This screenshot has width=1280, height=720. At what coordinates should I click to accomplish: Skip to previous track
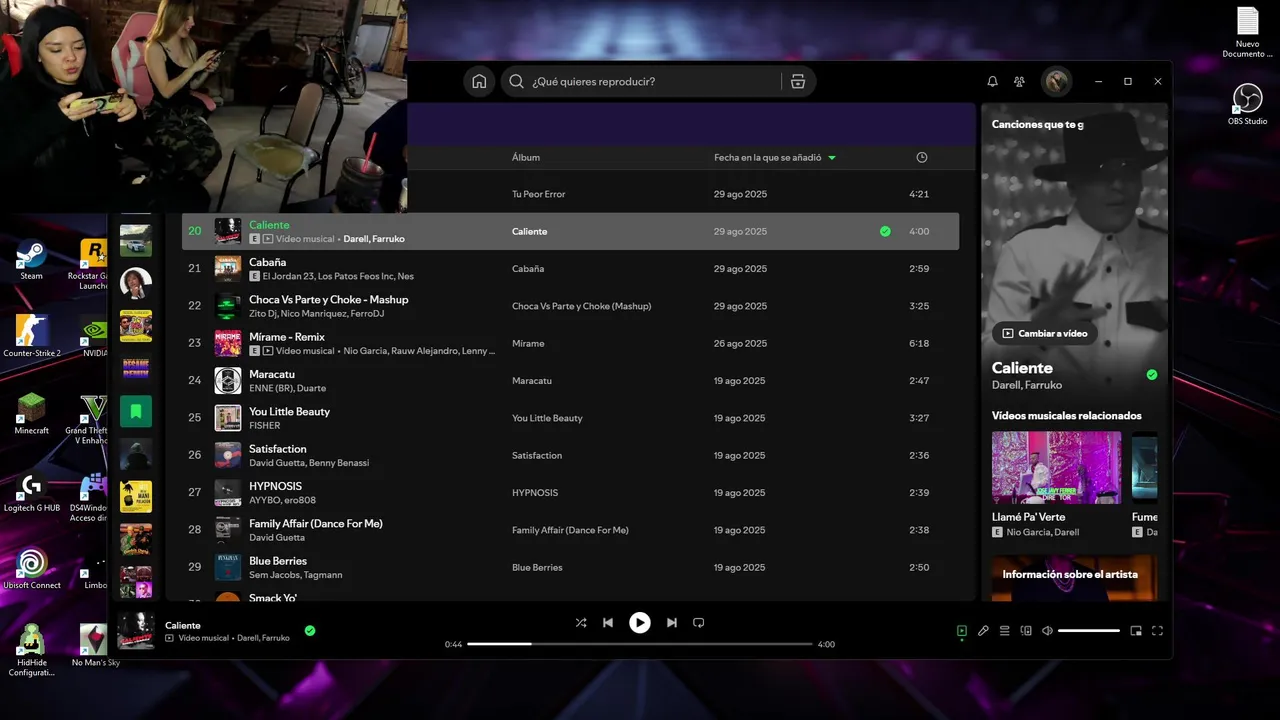coord(608,623)
